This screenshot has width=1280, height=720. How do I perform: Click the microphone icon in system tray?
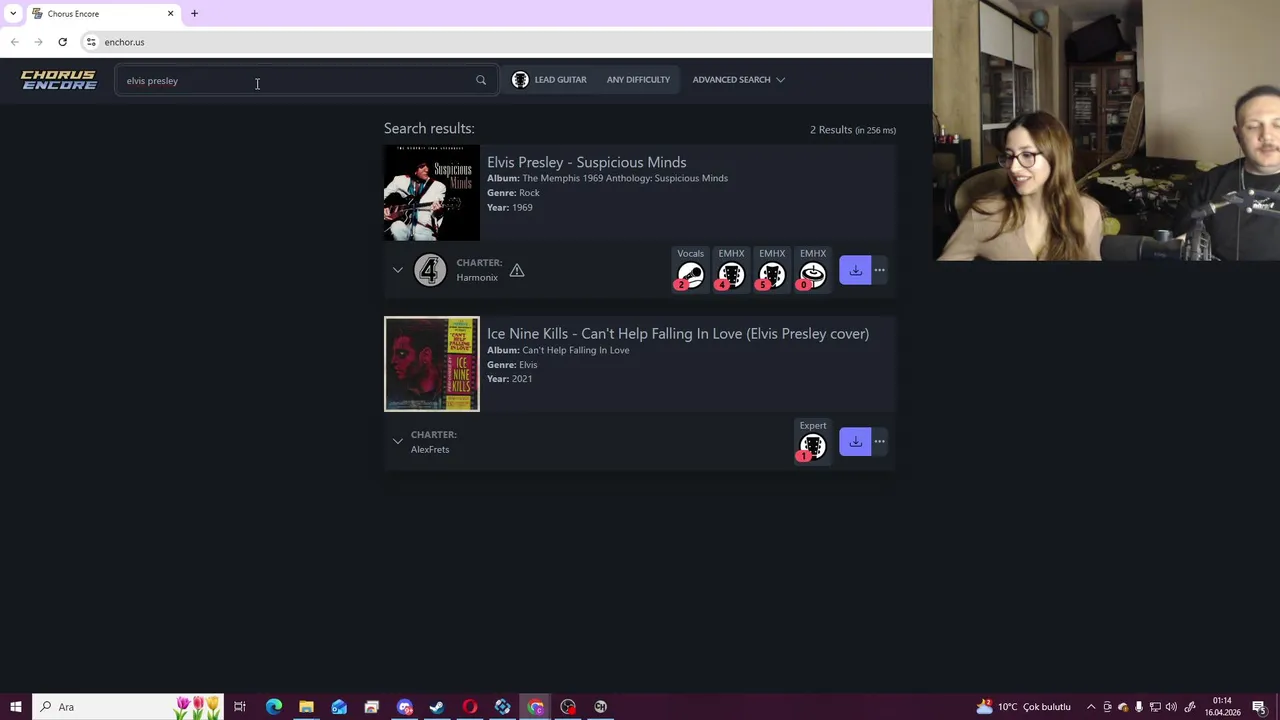pyautogui.click(x=1139, y=707)
